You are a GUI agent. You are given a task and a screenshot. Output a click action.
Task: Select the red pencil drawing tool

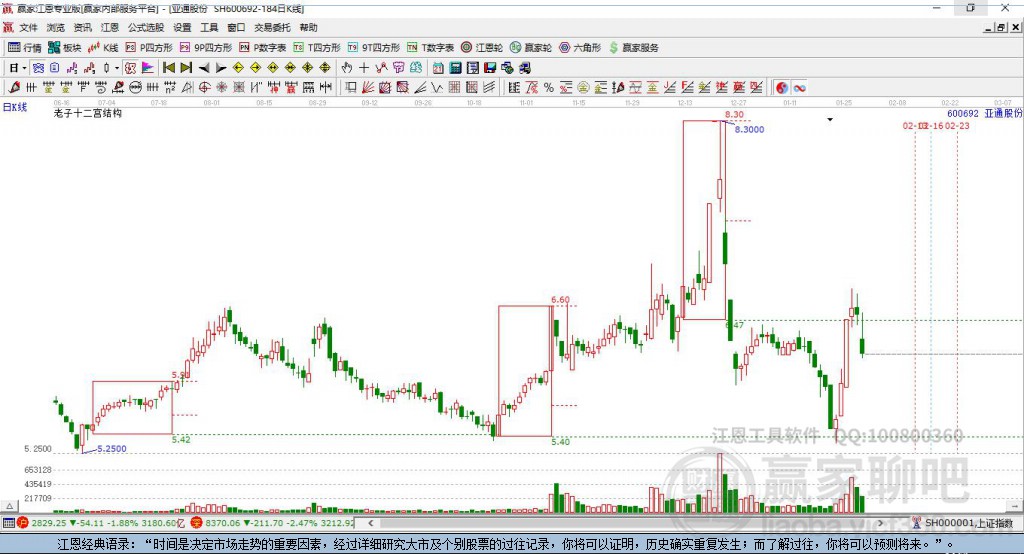[x=14, y=88]
